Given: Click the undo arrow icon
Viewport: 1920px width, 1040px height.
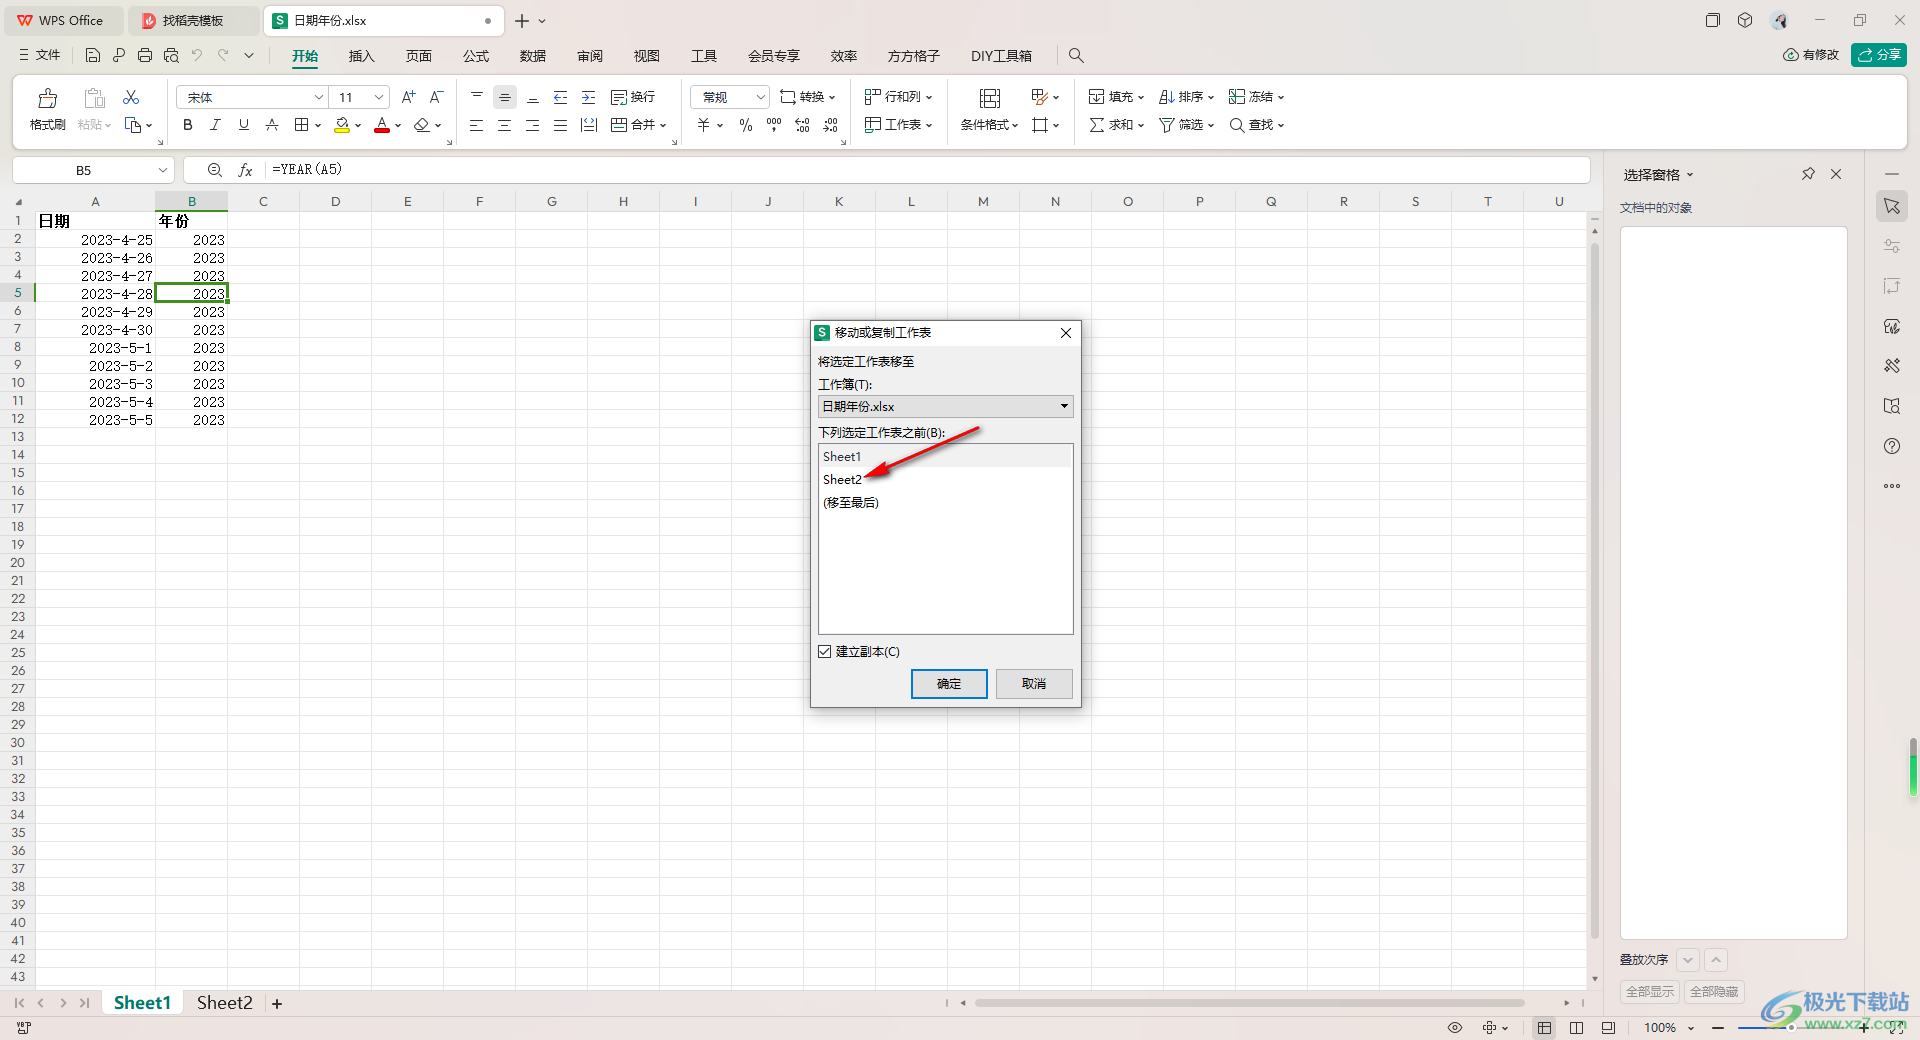Looking at the screenshot, I should coord(197,55).
